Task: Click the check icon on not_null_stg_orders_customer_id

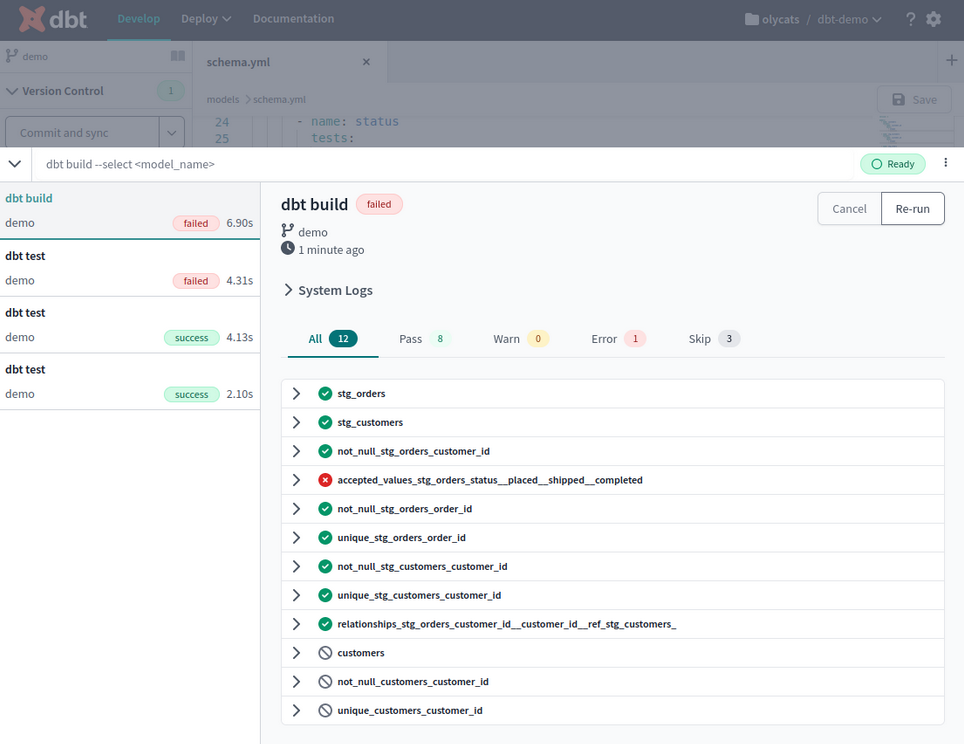Action: coord(325,451)
